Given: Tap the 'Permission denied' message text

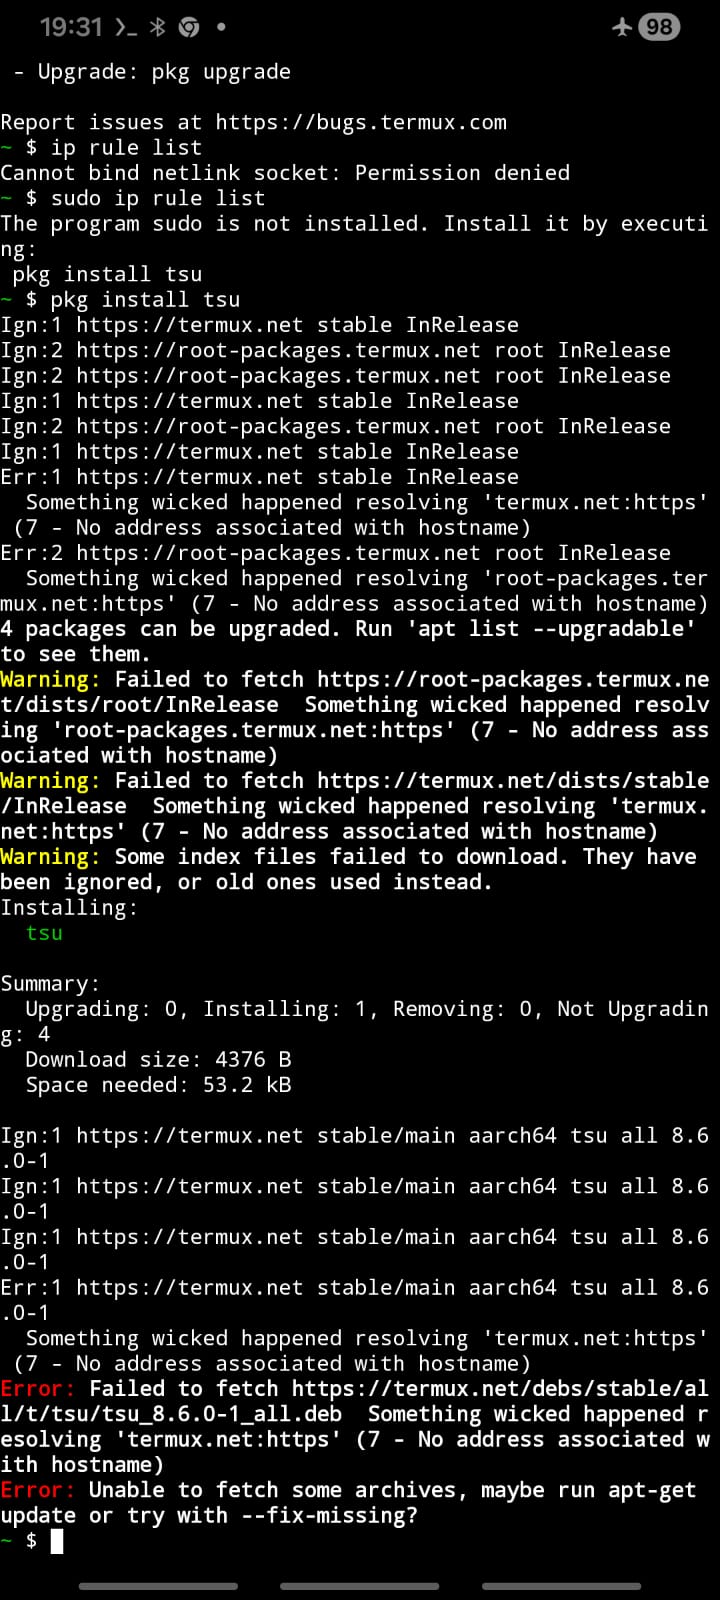Looking at the screenshot, I should coord(462,173).
